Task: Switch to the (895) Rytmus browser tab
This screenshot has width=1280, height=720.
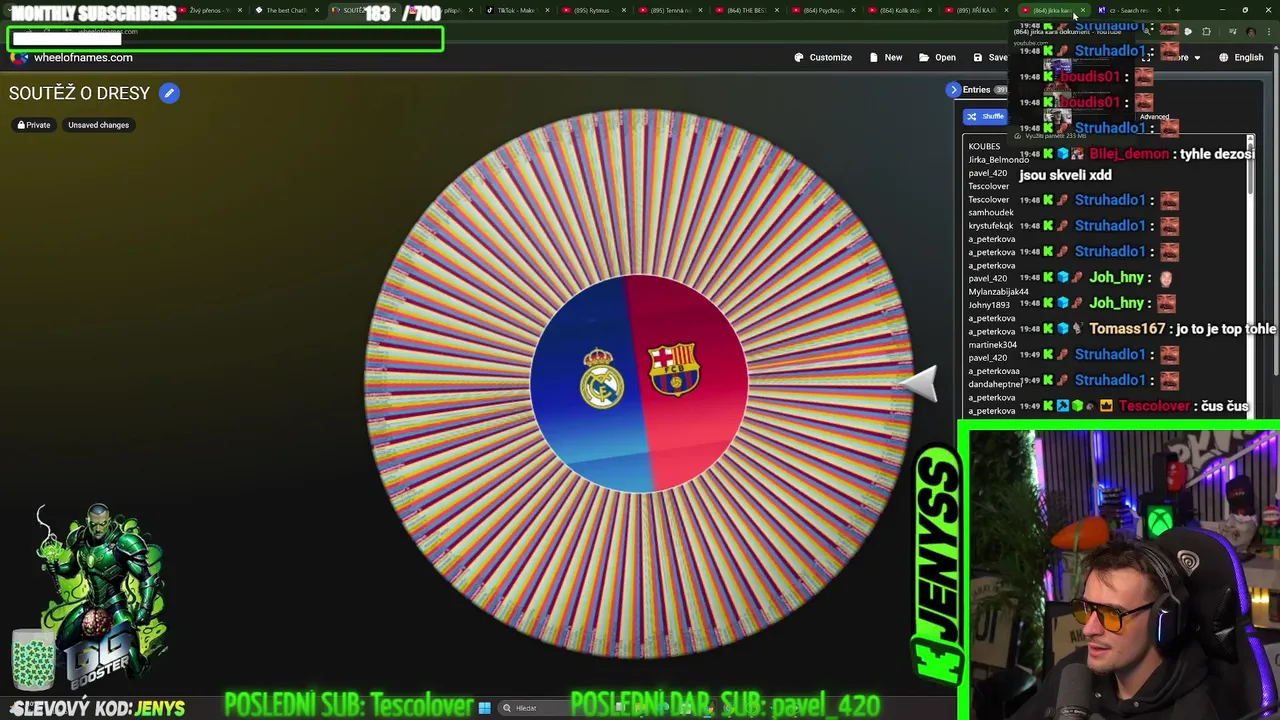Action: (x=592, y=10)
